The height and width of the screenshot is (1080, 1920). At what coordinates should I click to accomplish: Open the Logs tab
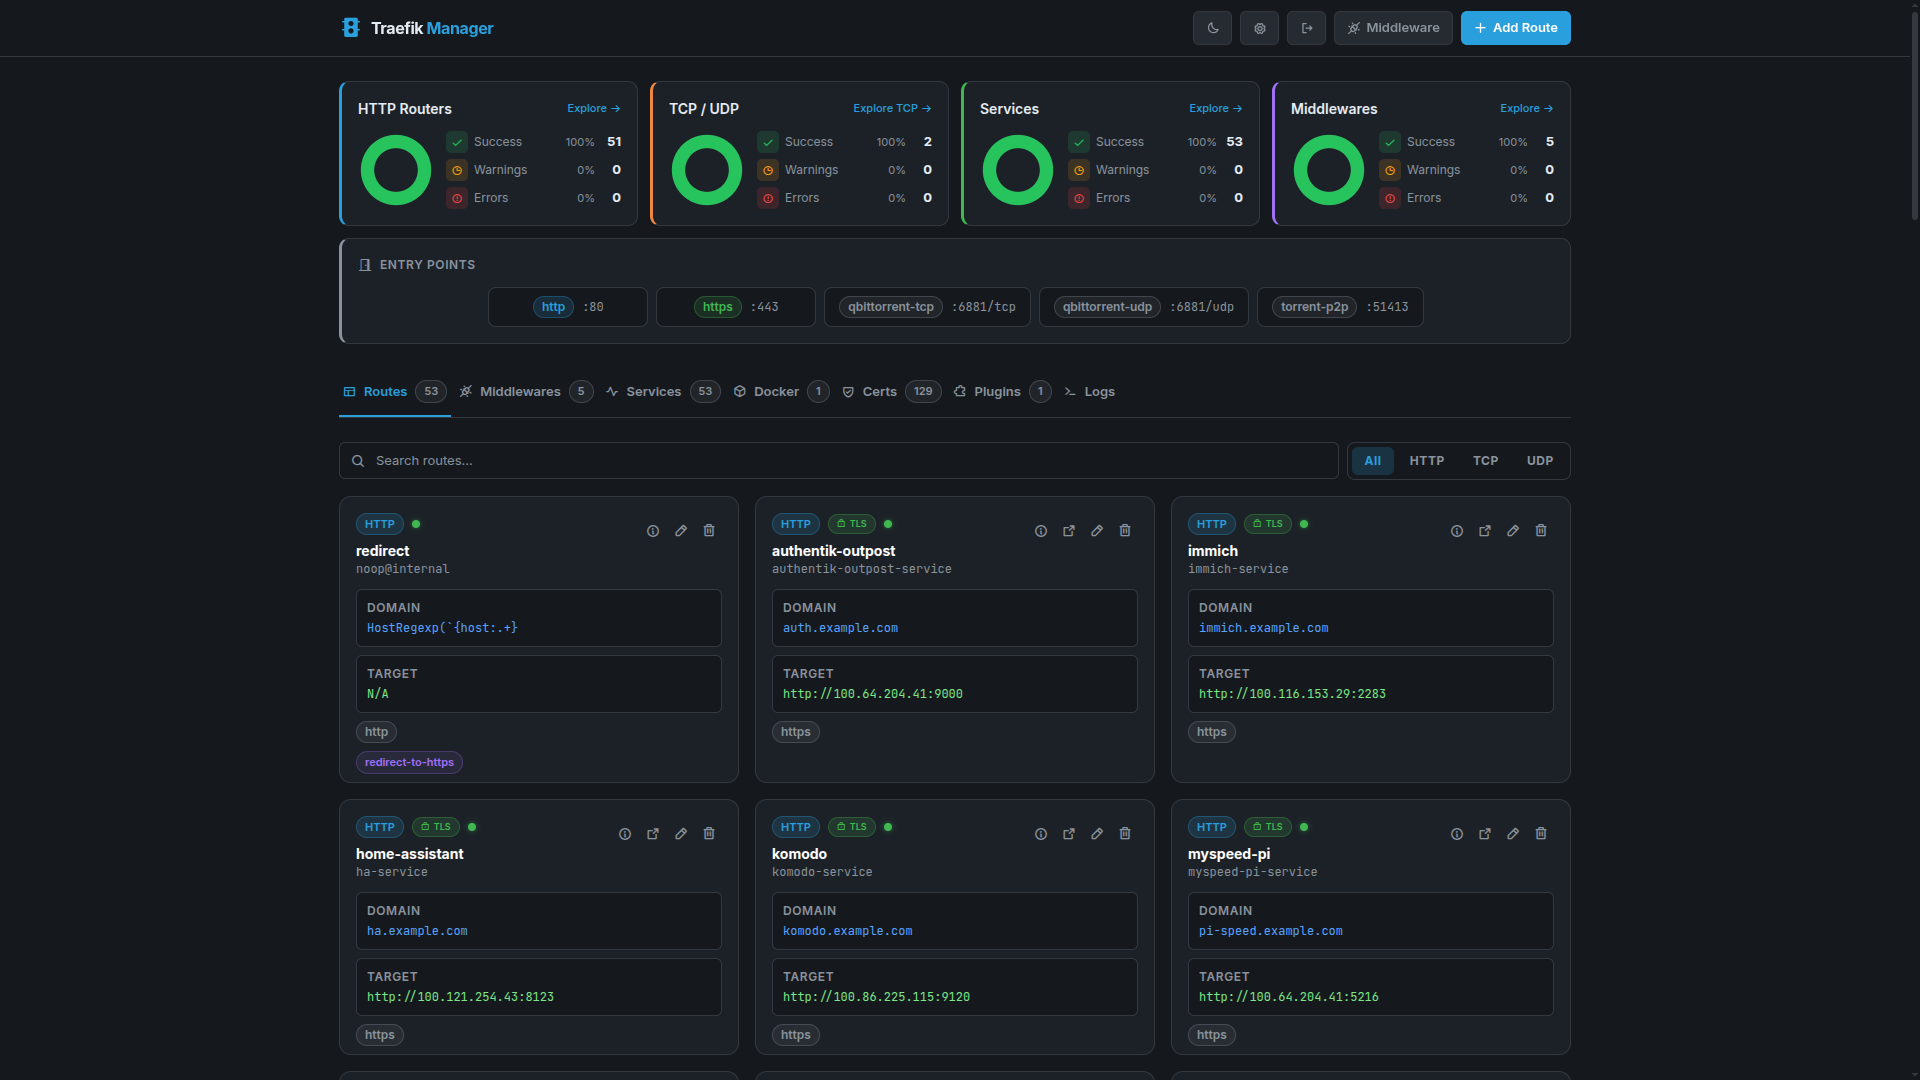coord(1098,392)
